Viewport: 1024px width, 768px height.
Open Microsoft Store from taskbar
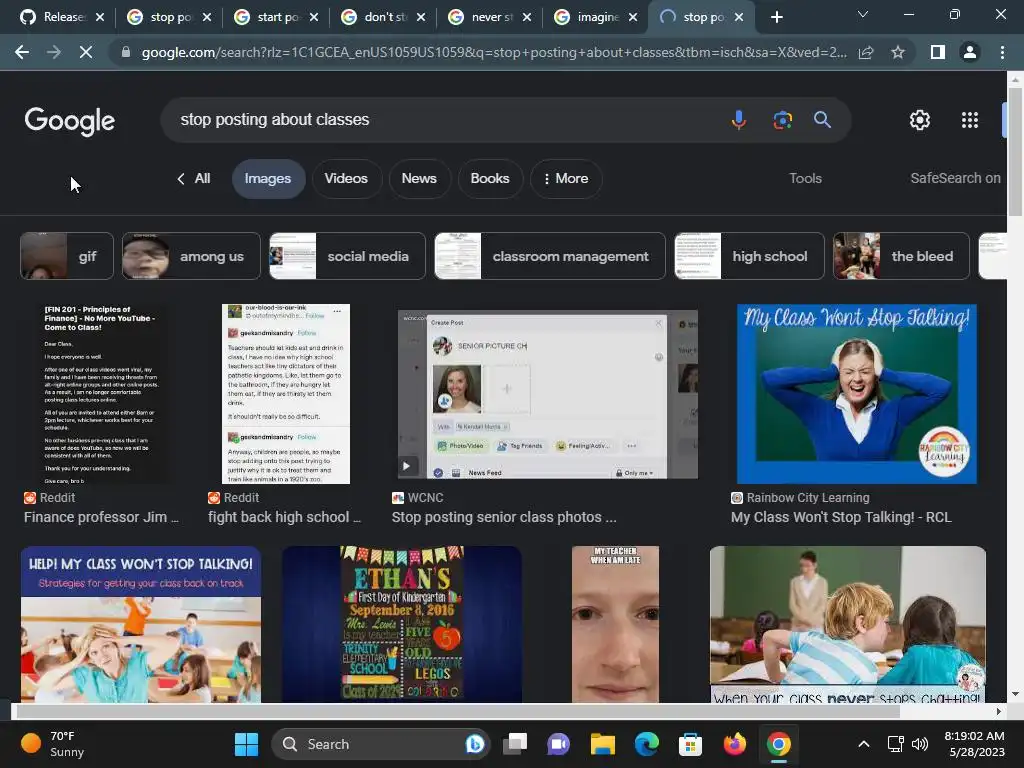click(690, 744)
